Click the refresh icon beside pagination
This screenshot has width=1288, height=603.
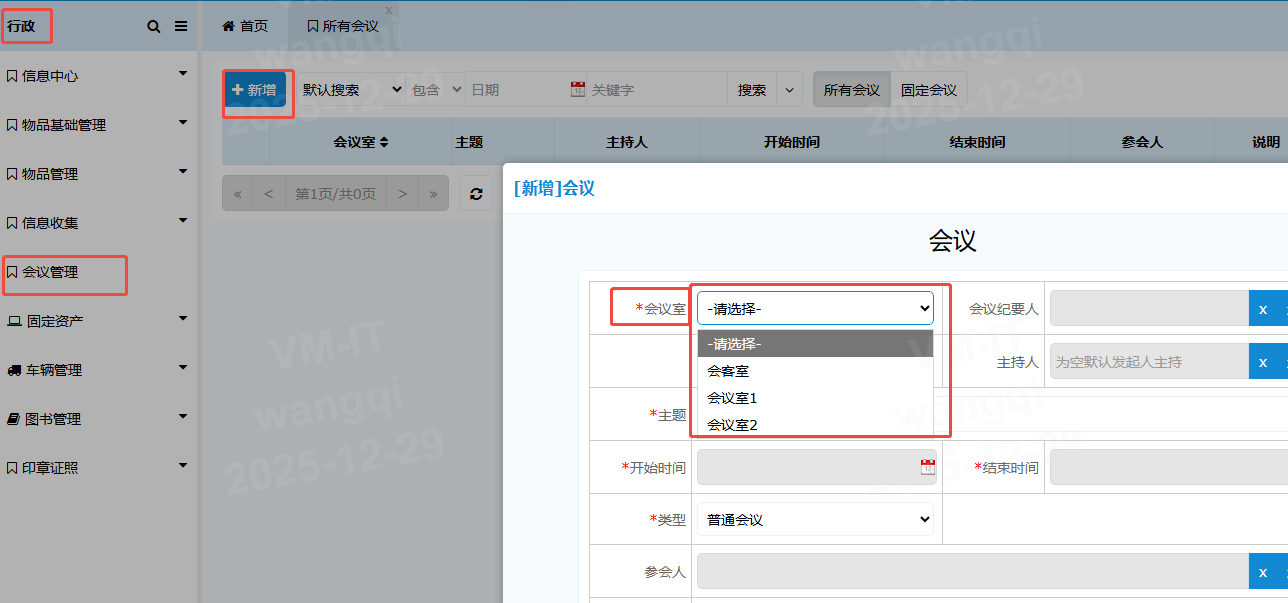pos(476,194)
